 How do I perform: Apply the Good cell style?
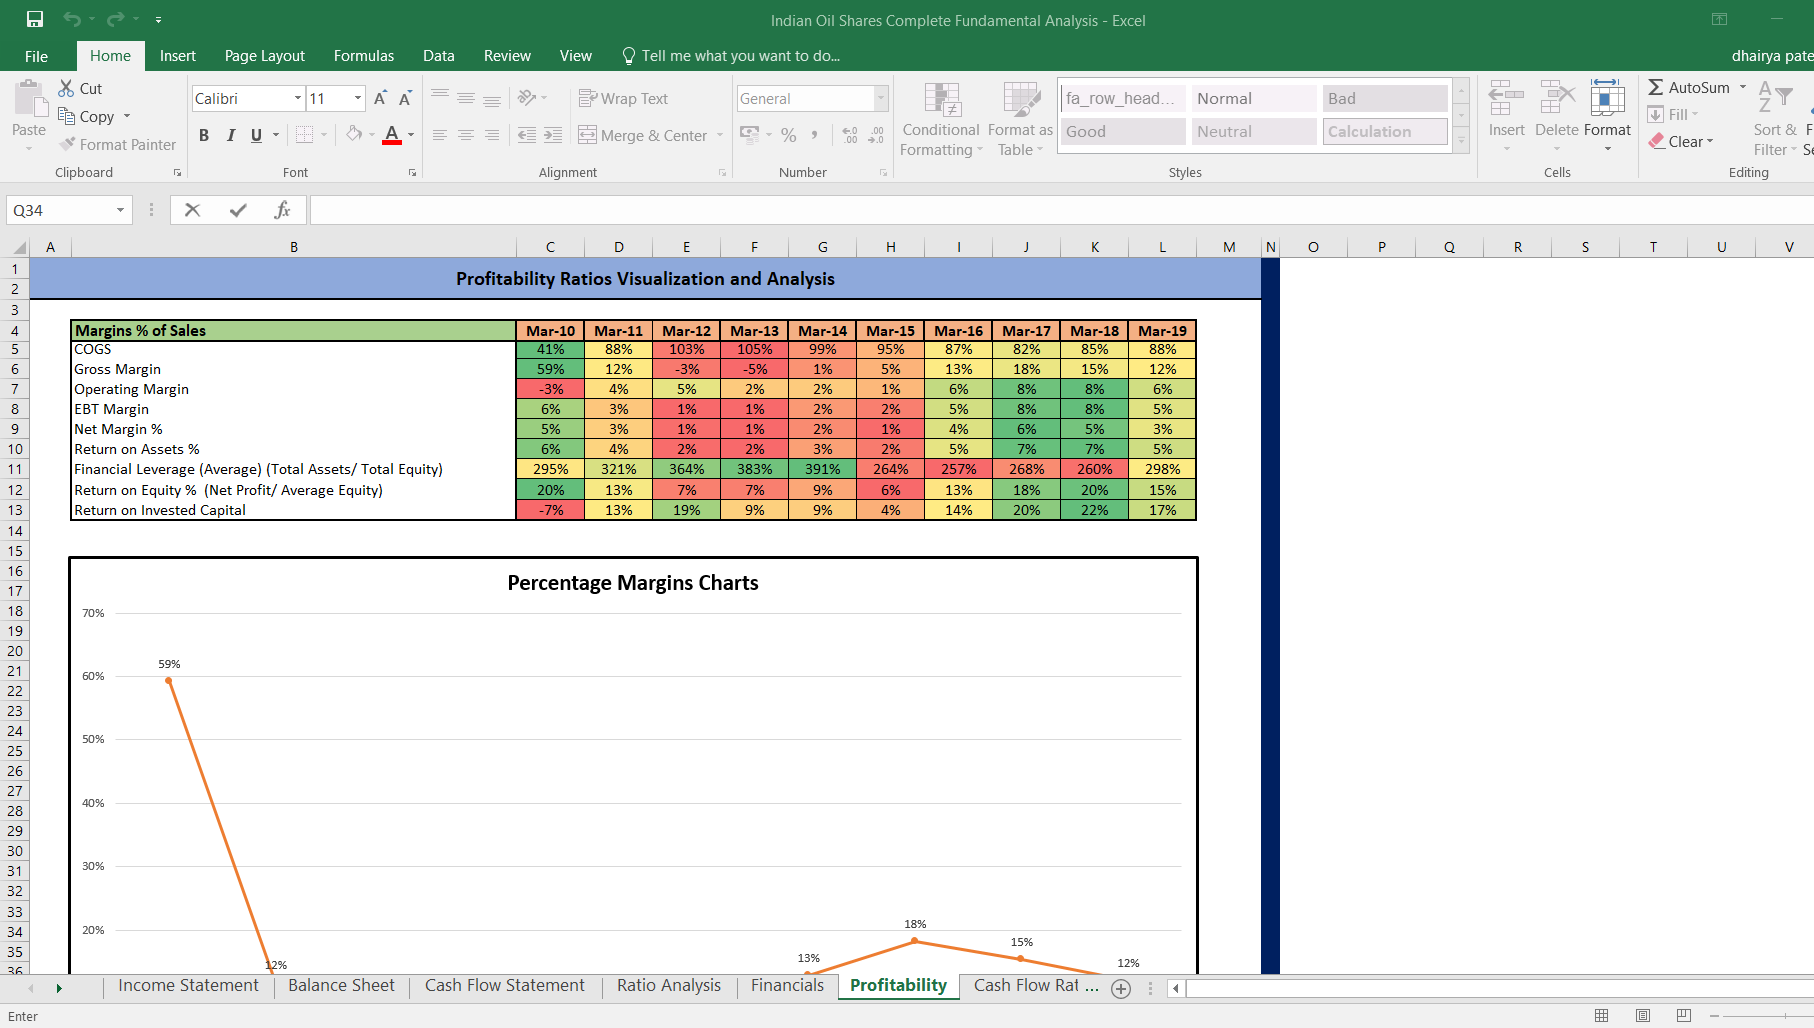1123,131
